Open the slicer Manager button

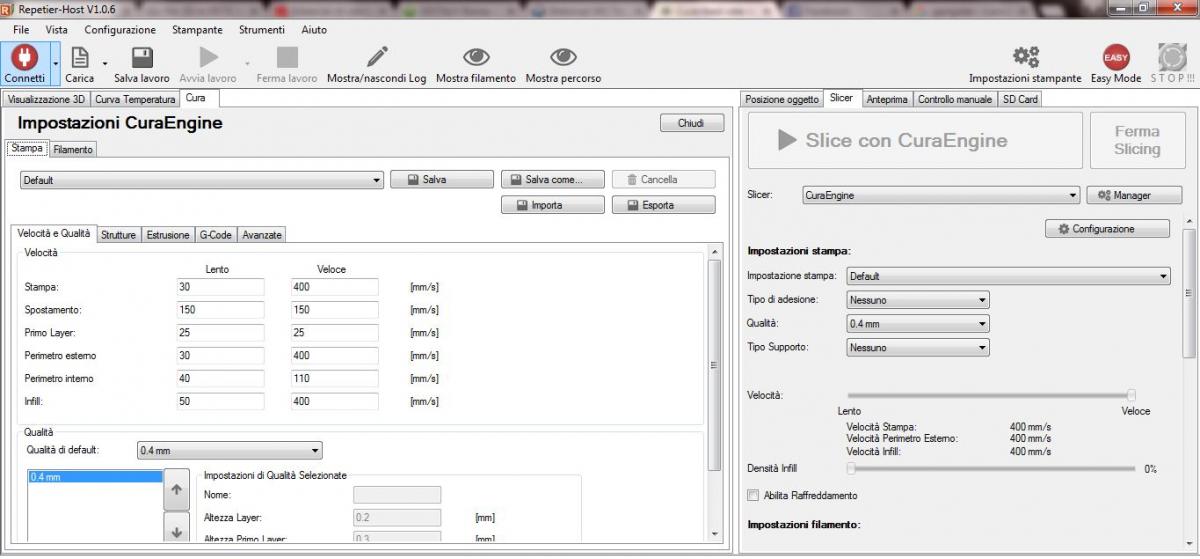coord(1135,195)
